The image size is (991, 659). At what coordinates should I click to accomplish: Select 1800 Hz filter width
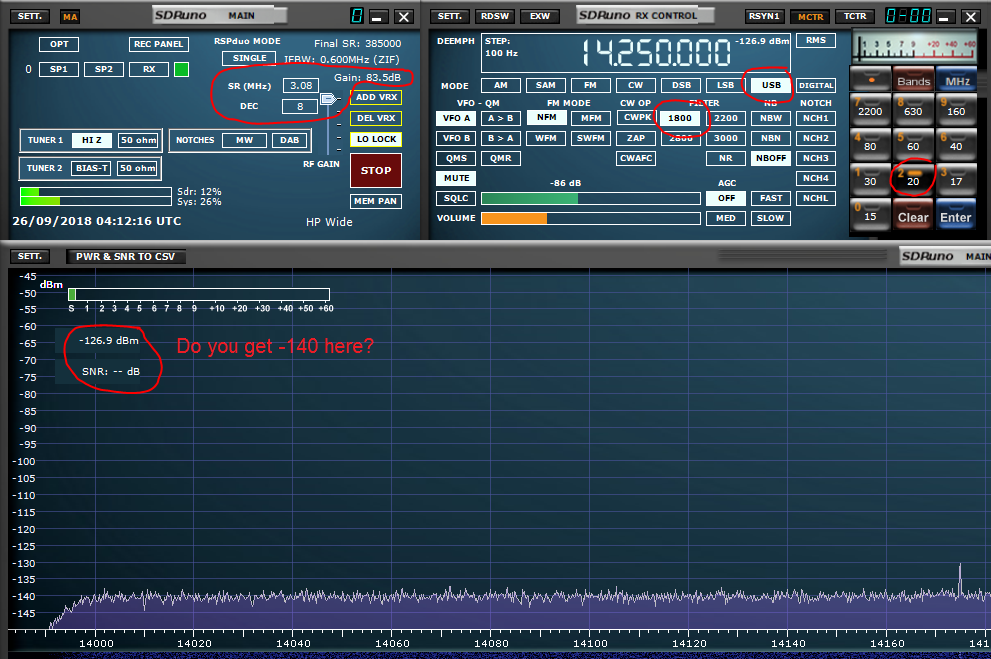click(680, 118)
